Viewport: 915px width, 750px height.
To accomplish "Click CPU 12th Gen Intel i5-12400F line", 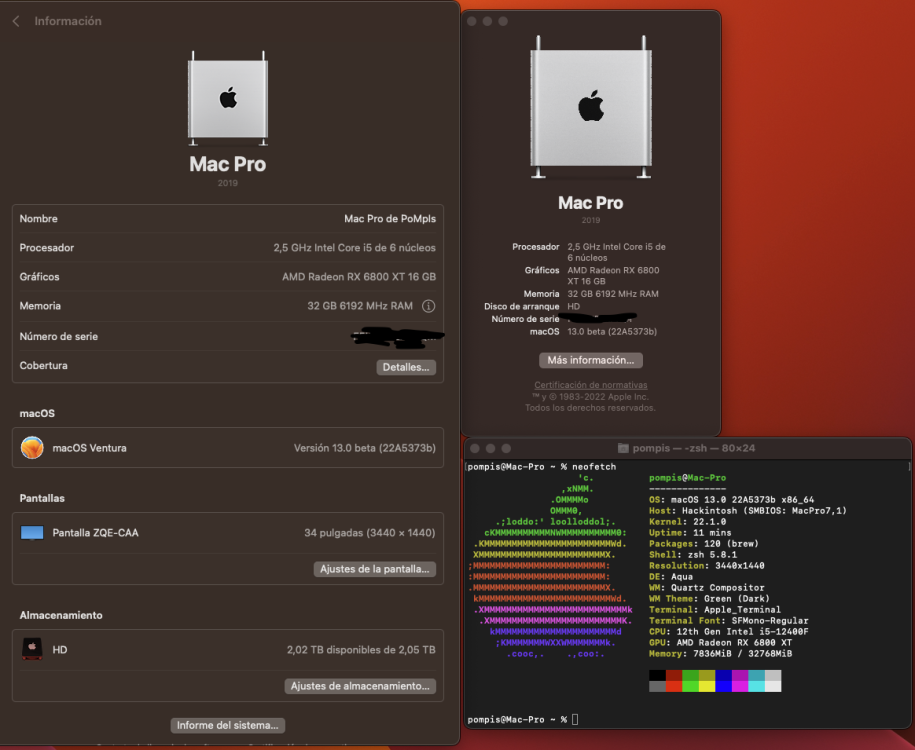I will [x=728, y=632].
